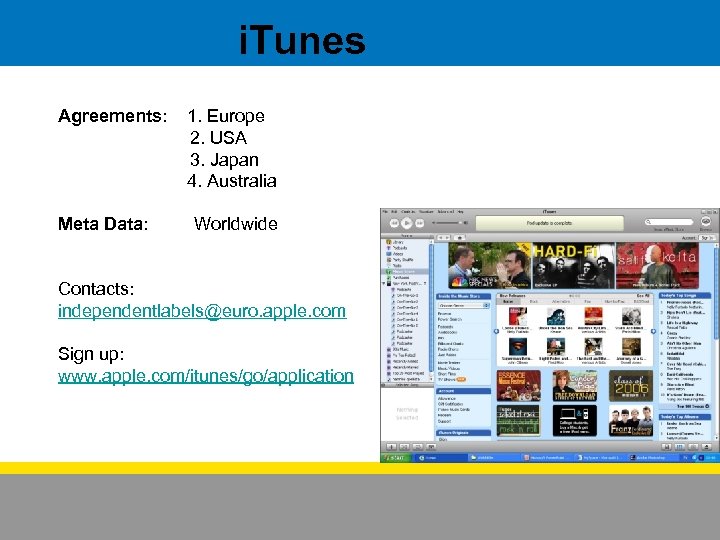Open the HARD-Fi banner
The width and height of the screenshot is (720, 540).
click(x=573, y=265)
